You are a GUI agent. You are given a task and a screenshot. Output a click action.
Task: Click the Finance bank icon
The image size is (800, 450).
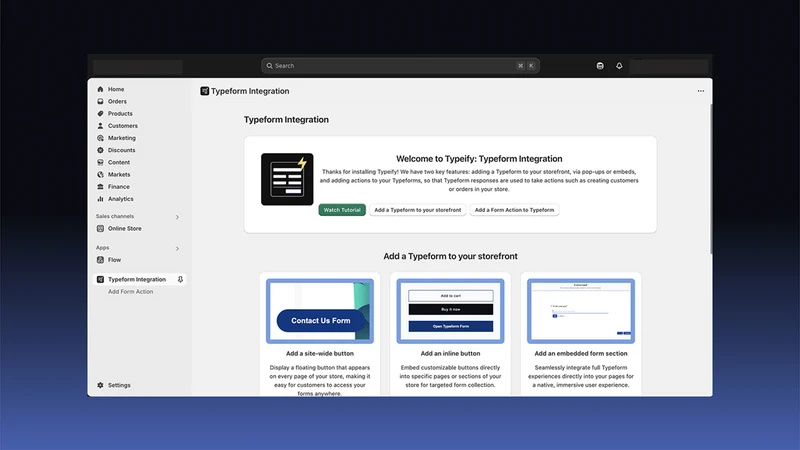coord(100,187)
